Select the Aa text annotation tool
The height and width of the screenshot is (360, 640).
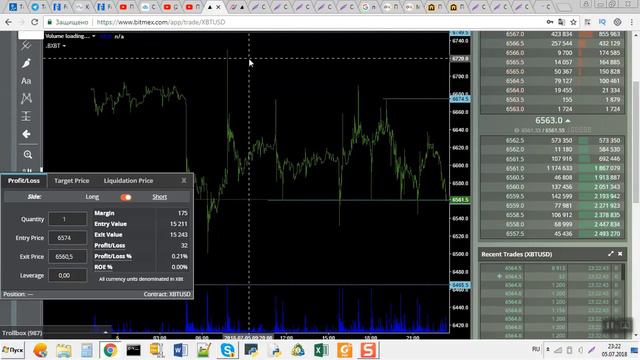pos(26,81)
